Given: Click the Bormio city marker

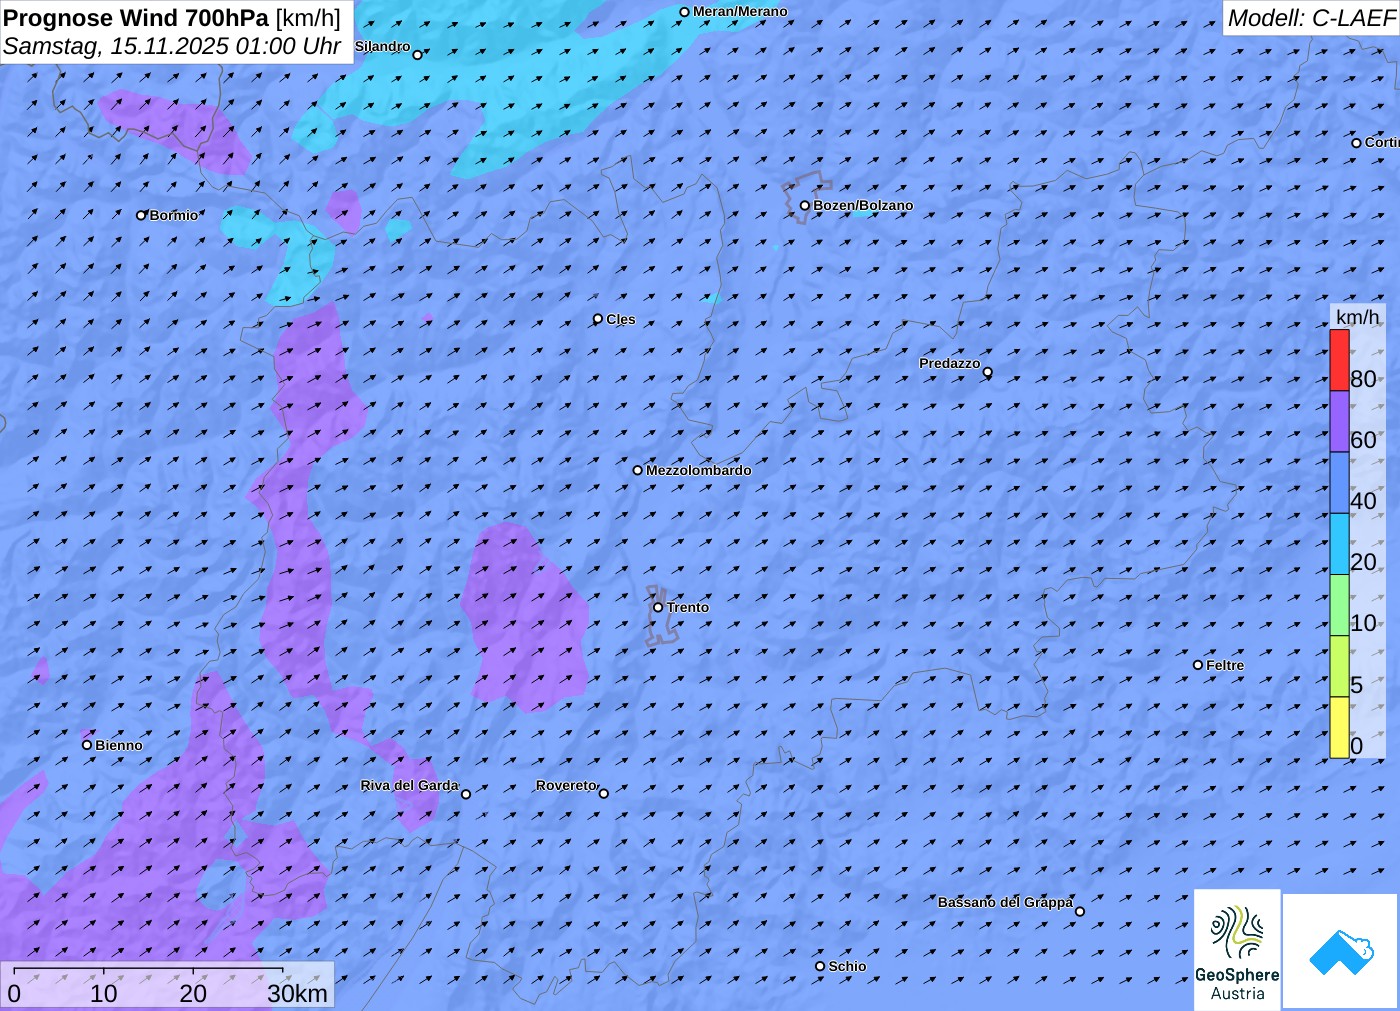Looking at the screenshot, I should pyautogui.click(x=141, y=215).
